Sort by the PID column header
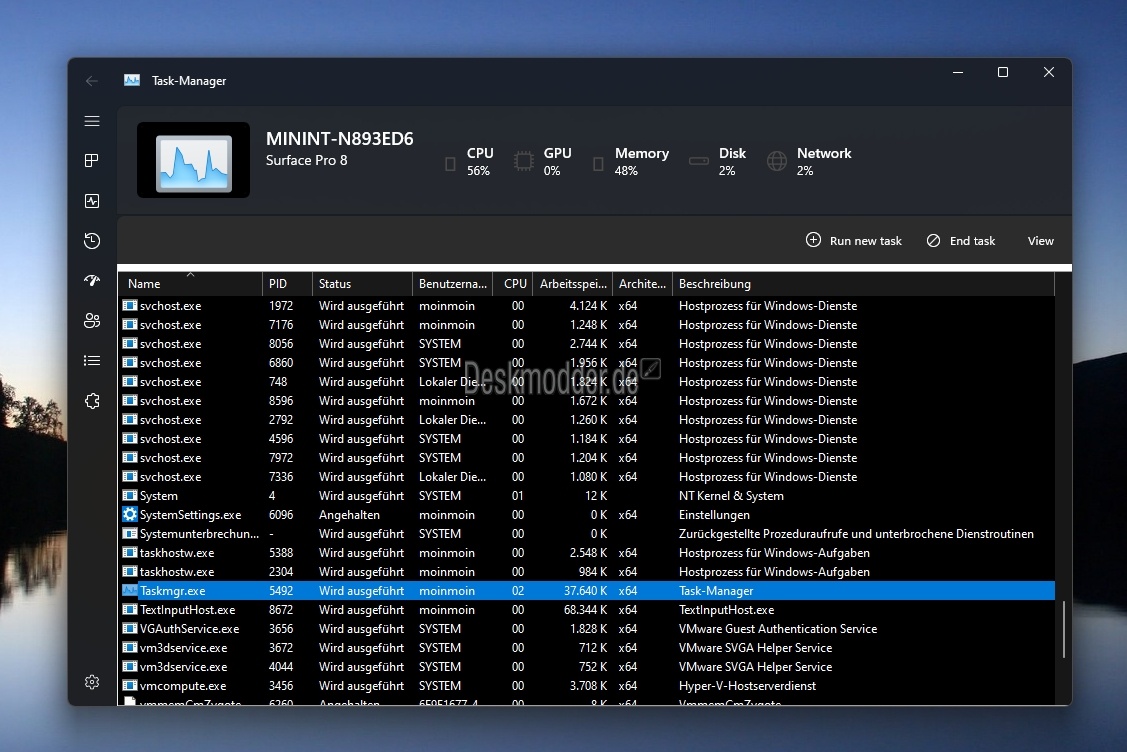 point(288,284)
